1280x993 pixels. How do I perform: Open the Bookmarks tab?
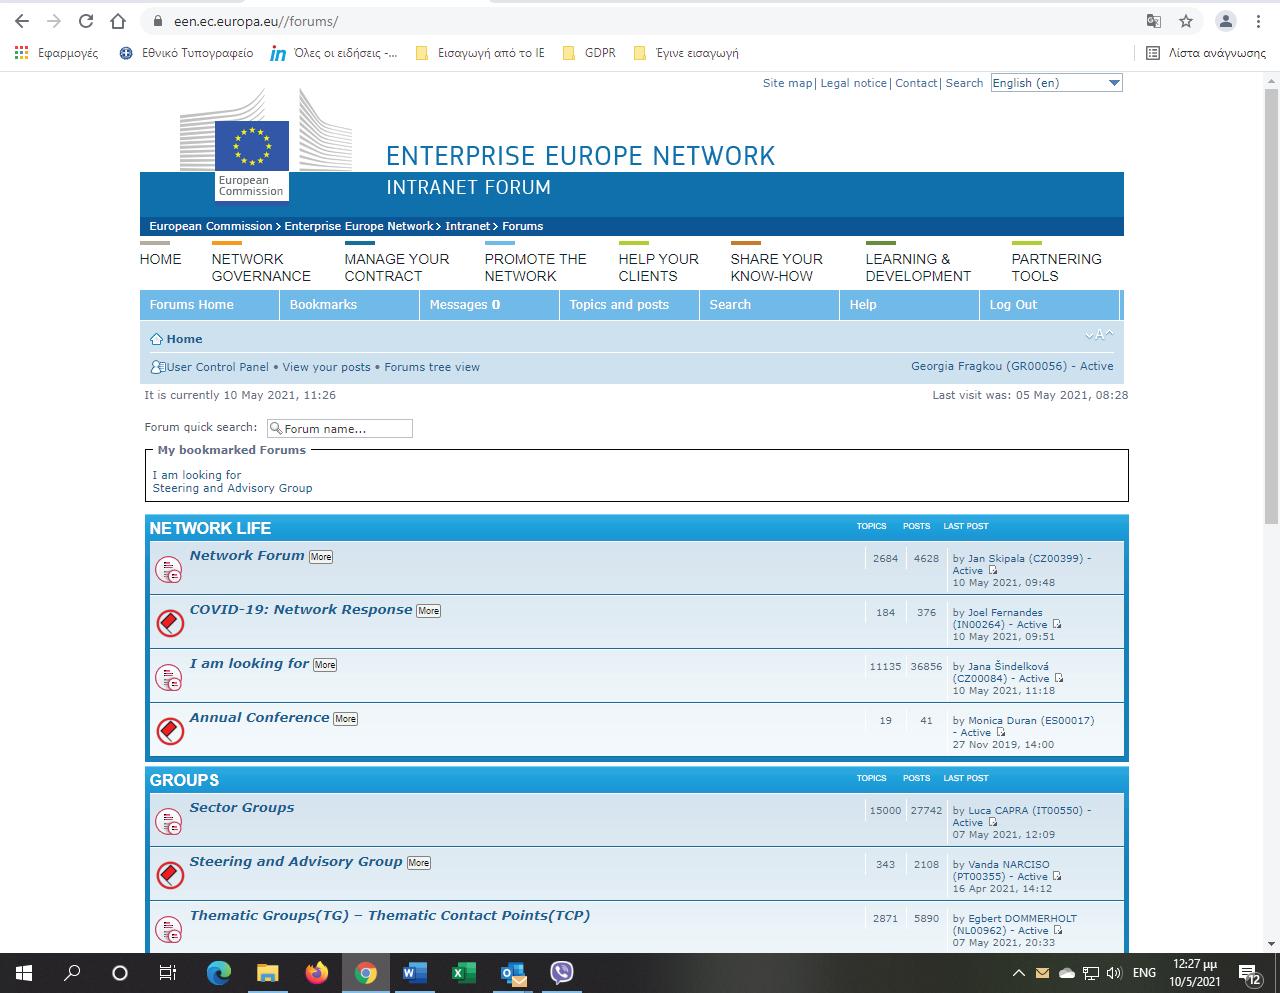click(350, 305)
